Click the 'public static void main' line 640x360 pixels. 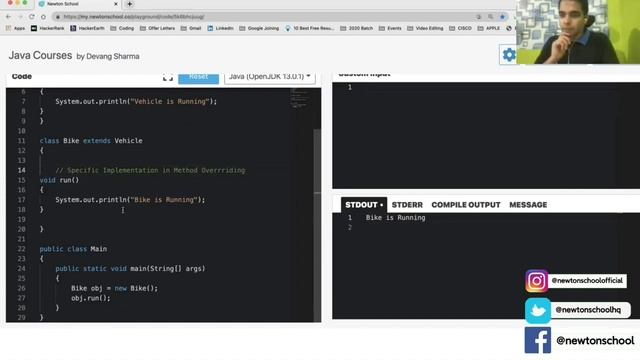[130, 269]
